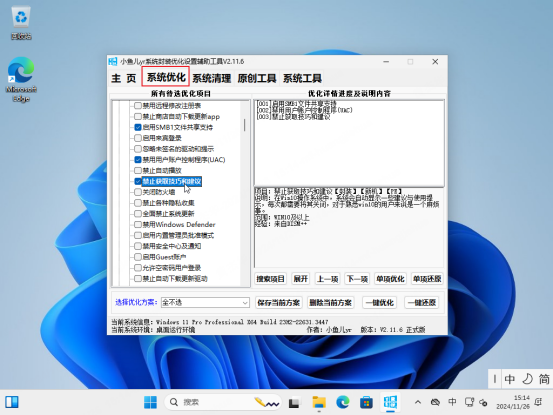Switch to the 主页 tab

[x=124, y=78]
